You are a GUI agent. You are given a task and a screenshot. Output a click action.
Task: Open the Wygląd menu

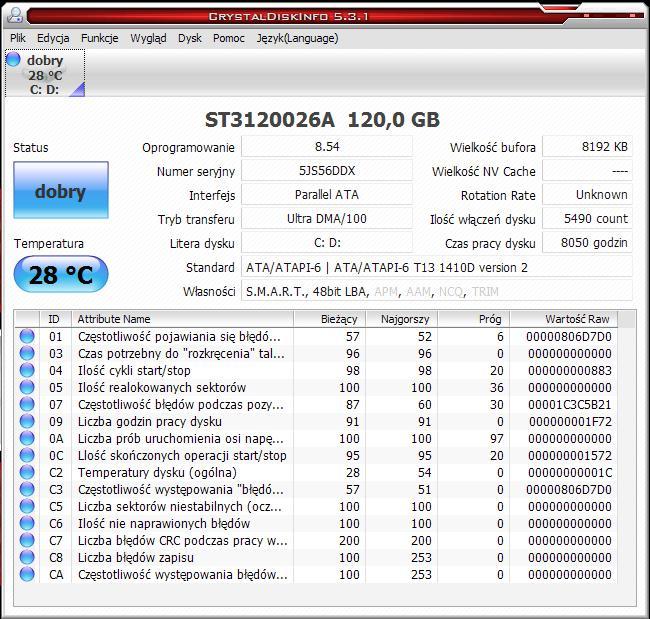(148, 38)
